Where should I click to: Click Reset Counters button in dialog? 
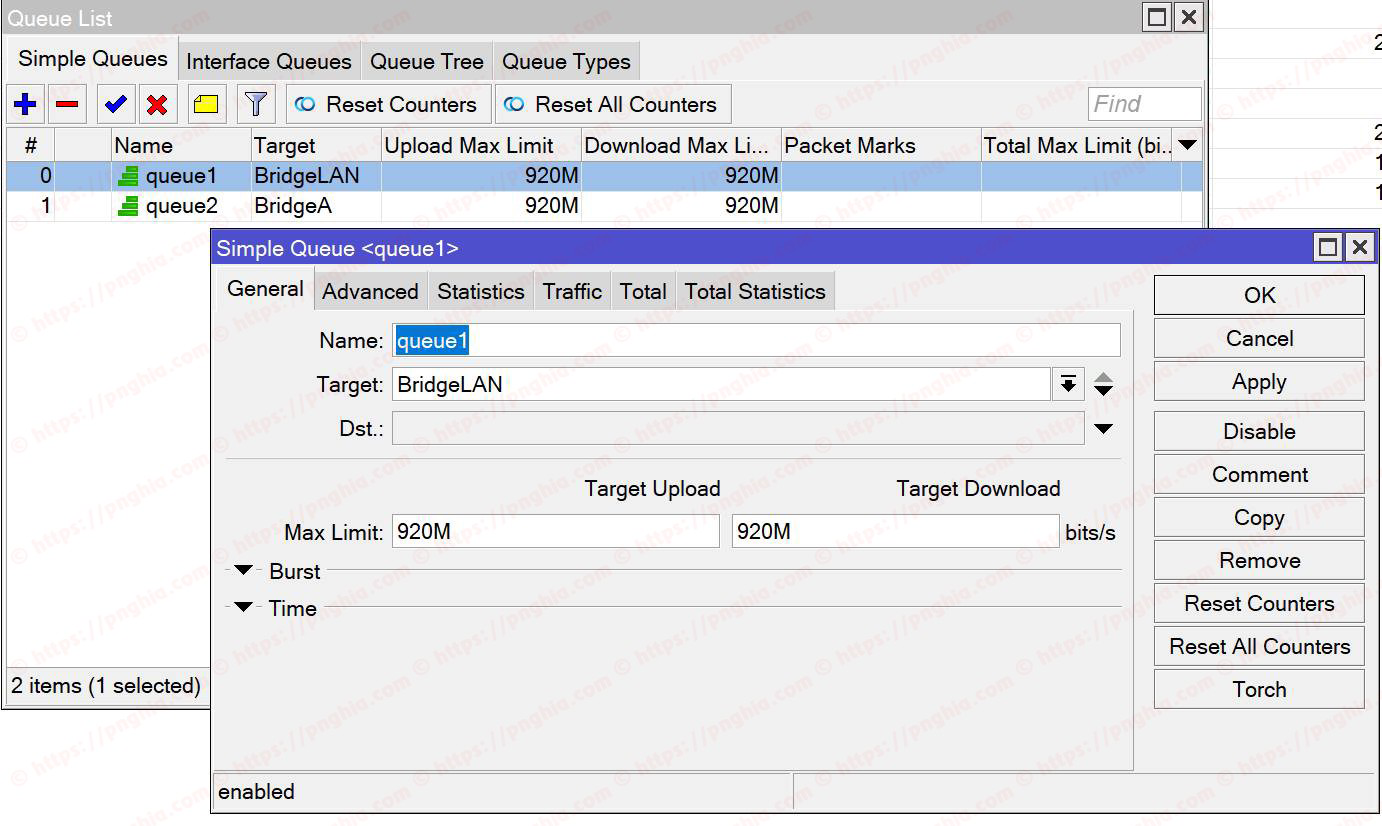(x=1259, y=603)
